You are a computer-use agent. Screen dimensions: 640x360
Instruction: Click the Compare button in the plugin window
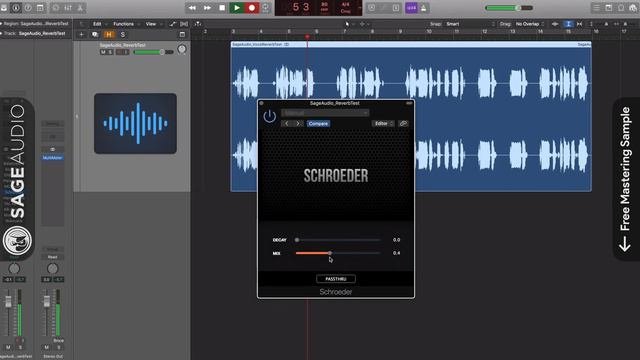click(x=318, y=123)
